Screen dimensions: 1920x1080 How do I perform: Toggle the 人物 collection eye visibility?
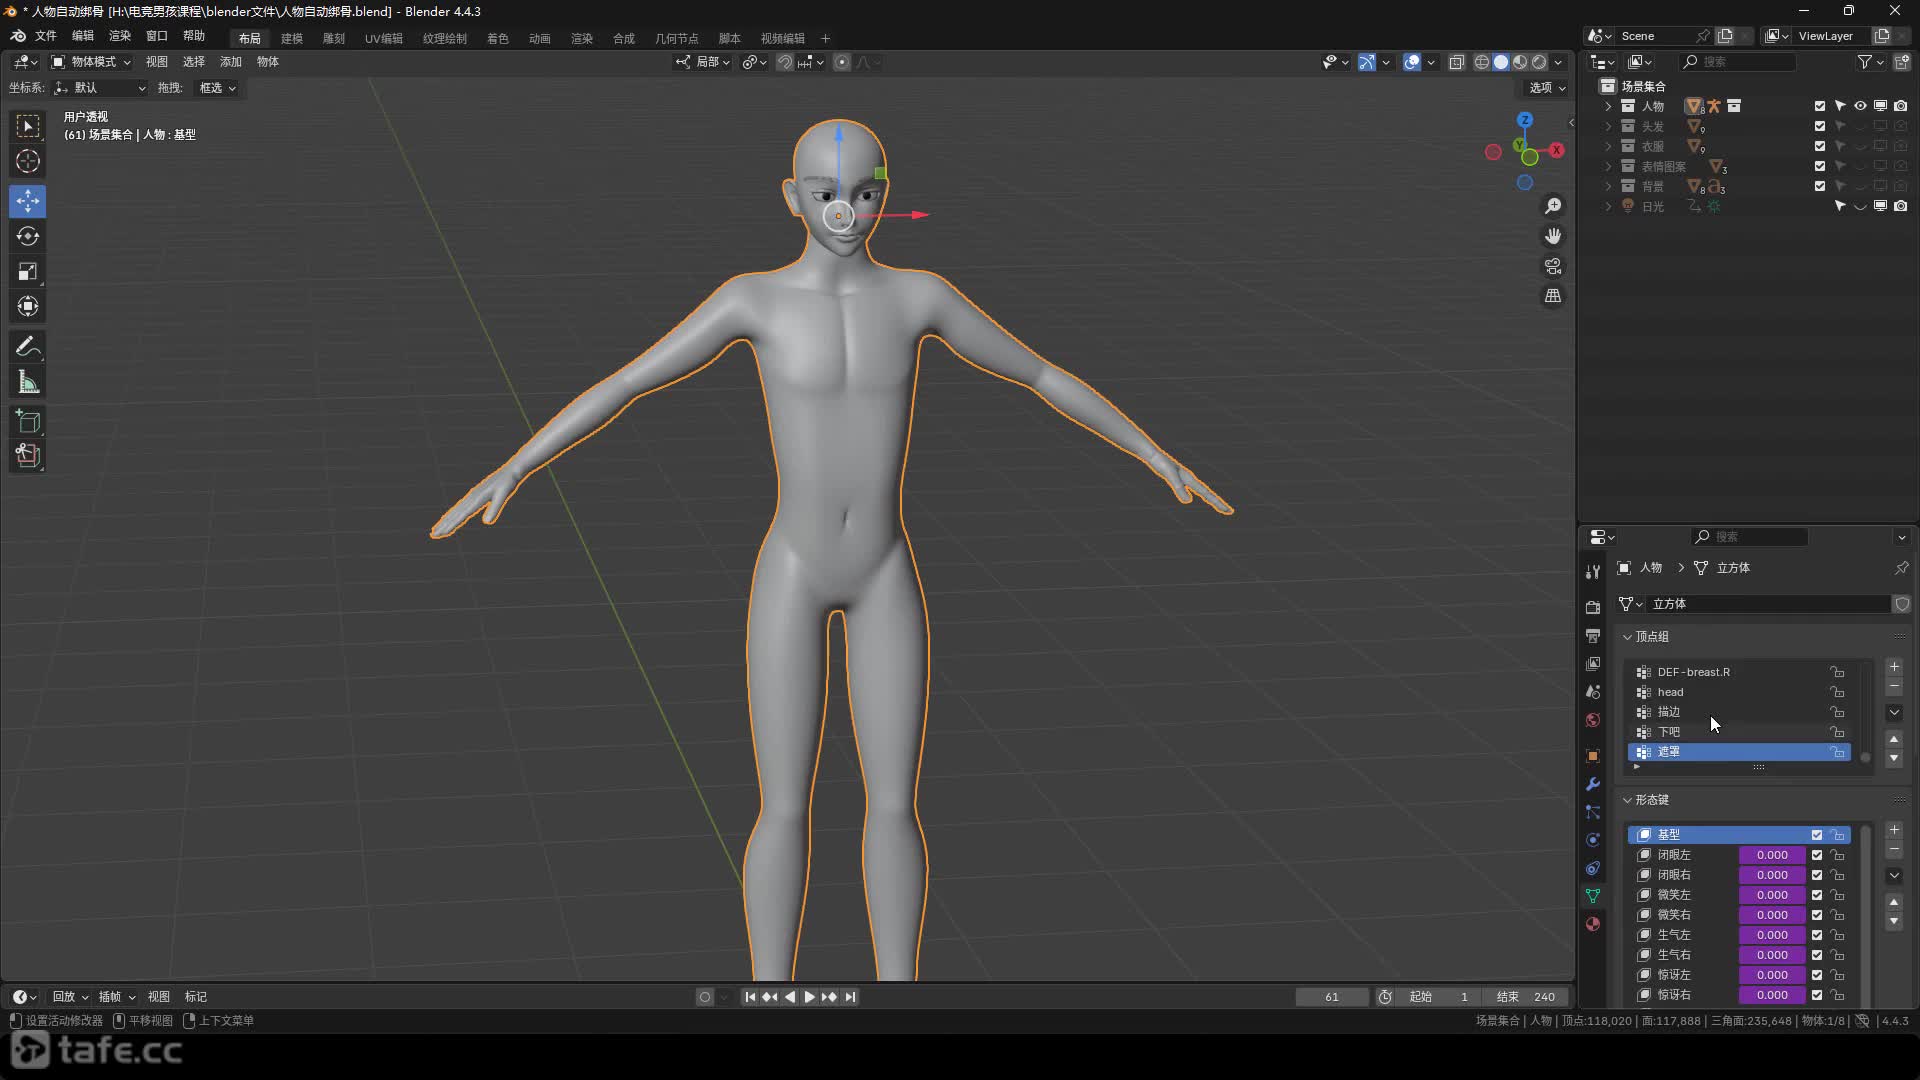coord(1860,106)
